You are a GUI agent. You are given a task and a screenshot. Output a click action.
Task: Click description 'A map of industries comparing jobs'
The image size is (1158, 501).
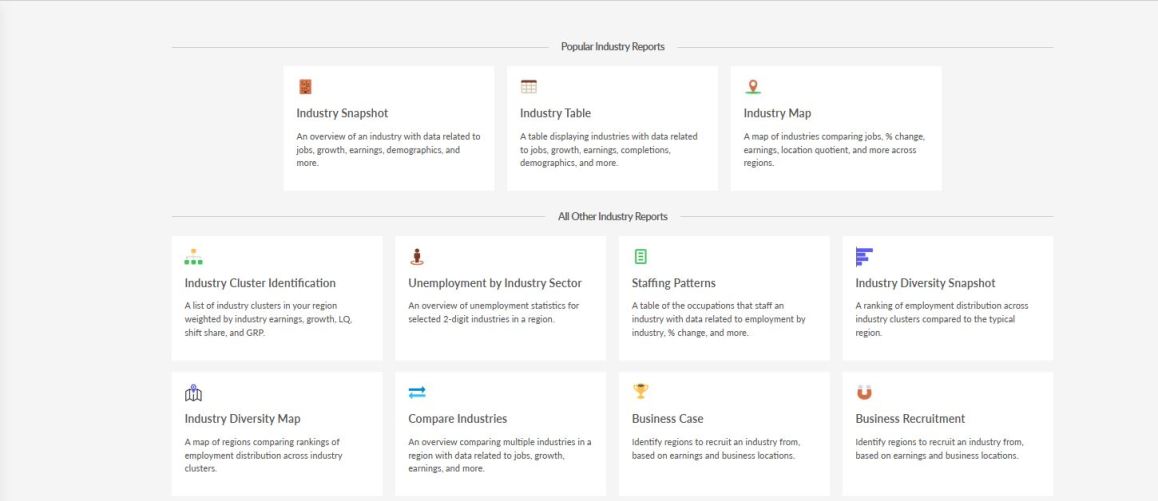point(835,149)
